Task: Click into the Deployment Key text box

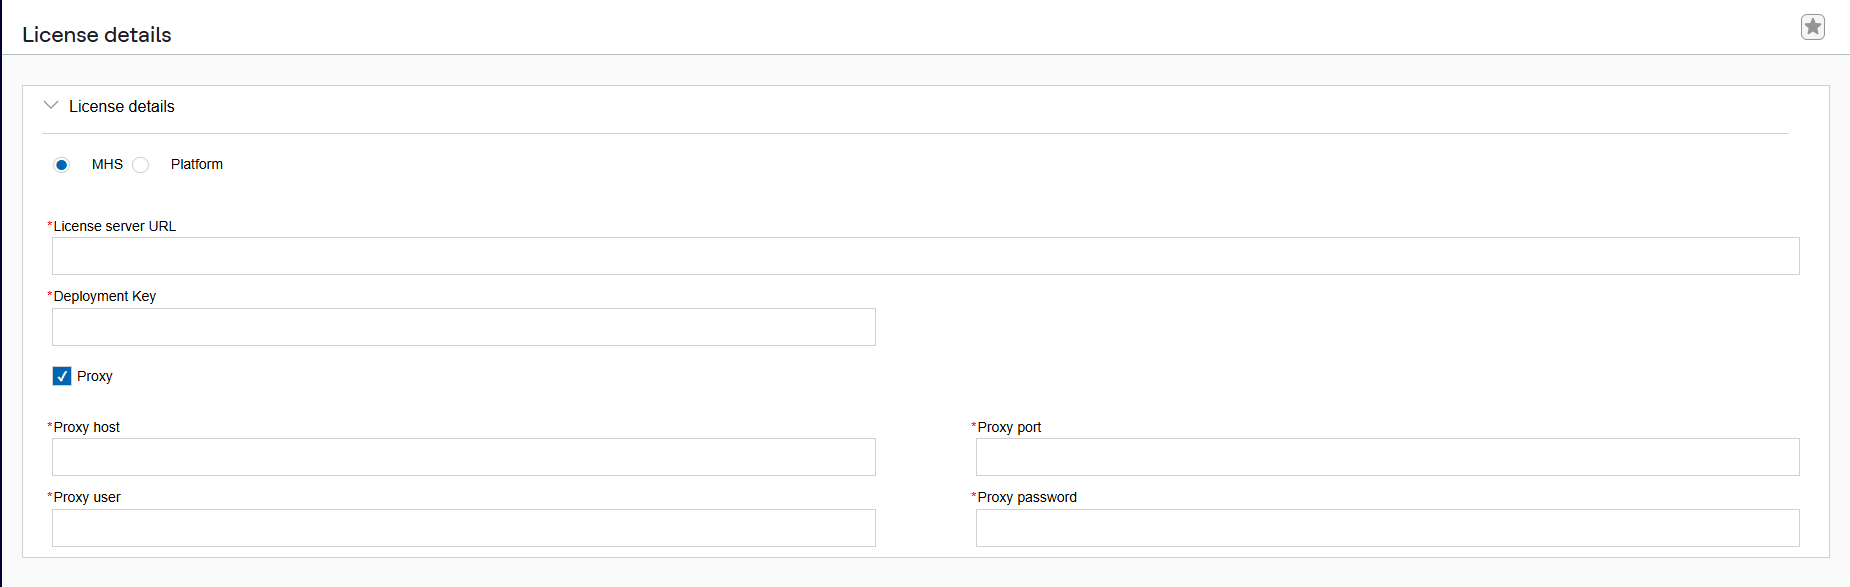Action: [x=463, y=327]
